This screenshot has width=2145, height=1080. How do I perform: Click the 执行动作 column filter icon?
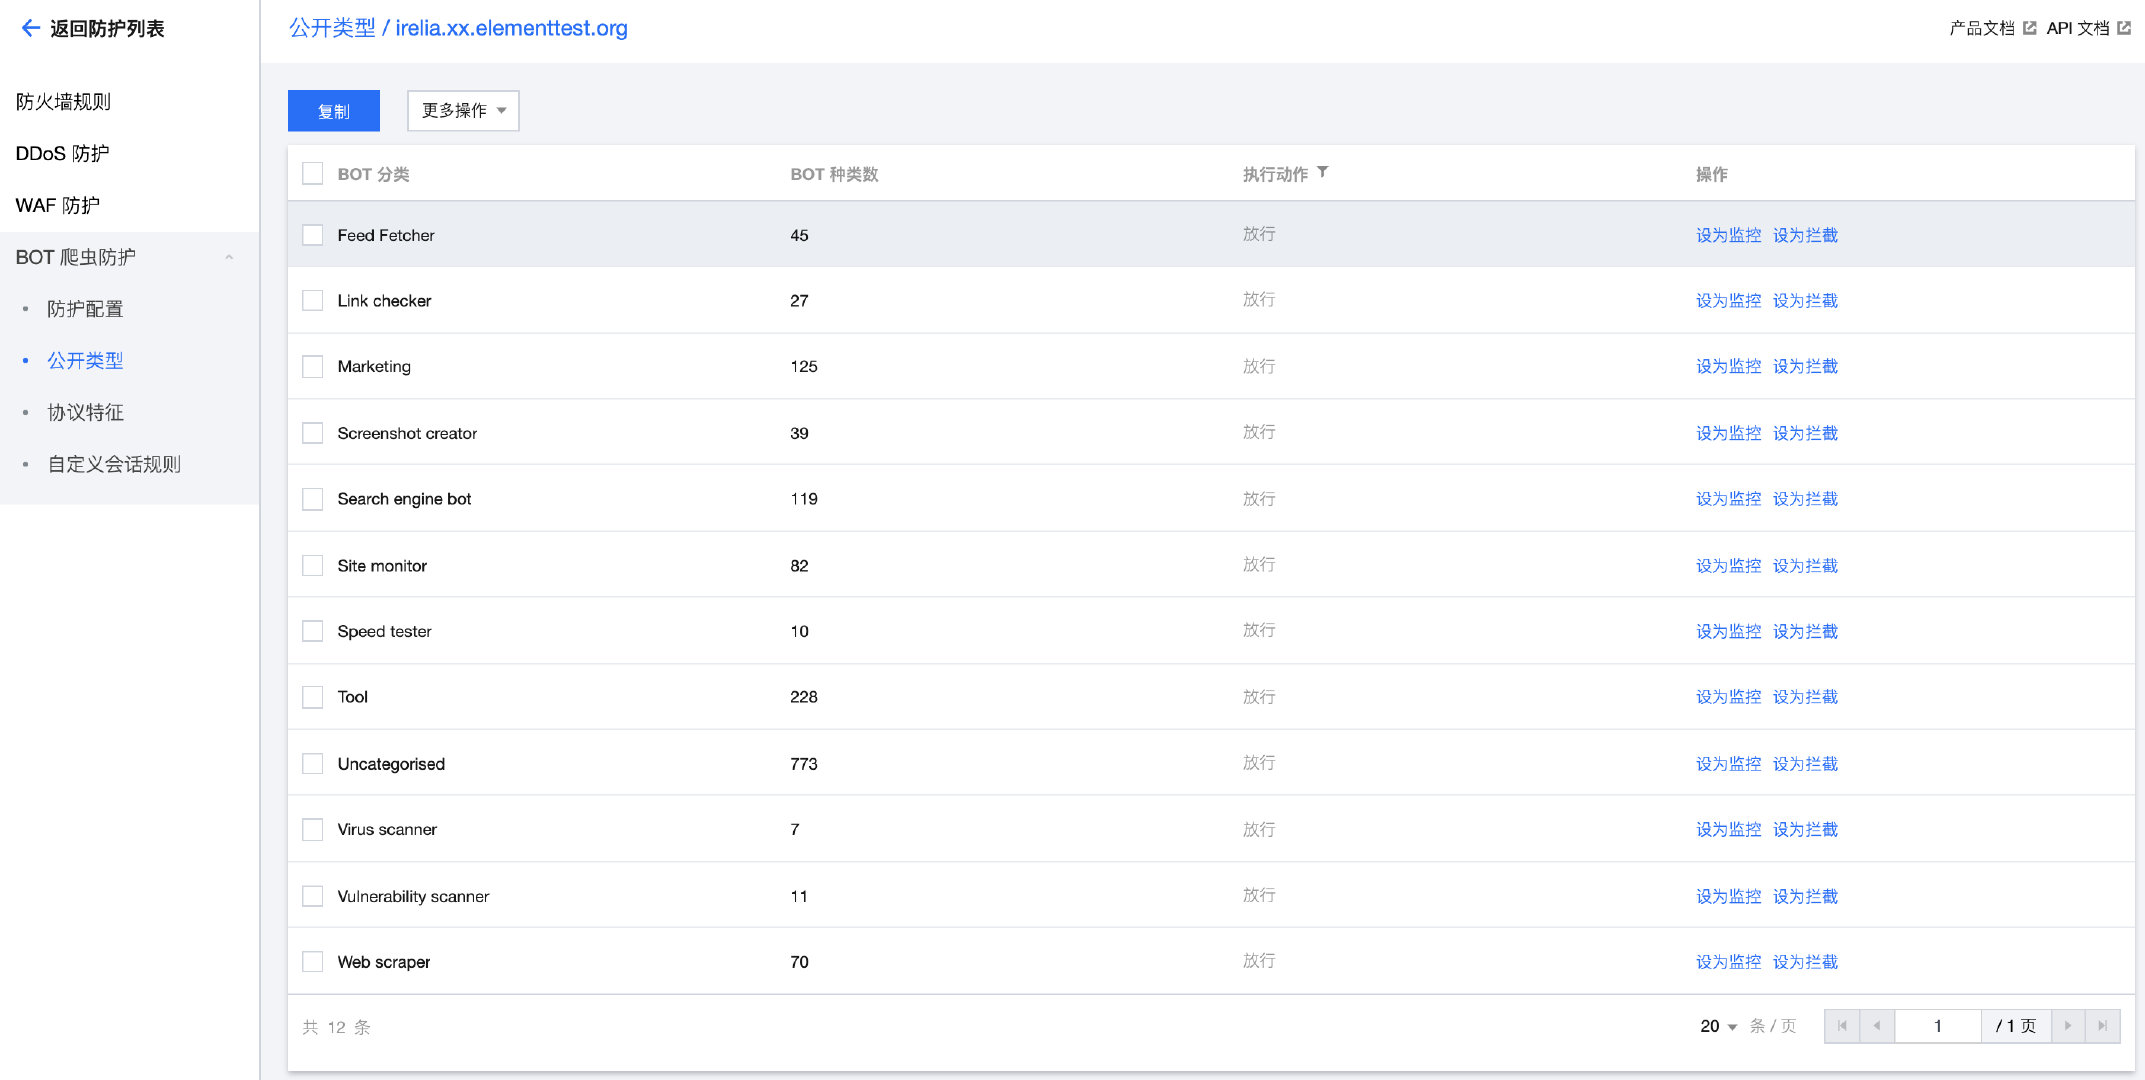1322,172
